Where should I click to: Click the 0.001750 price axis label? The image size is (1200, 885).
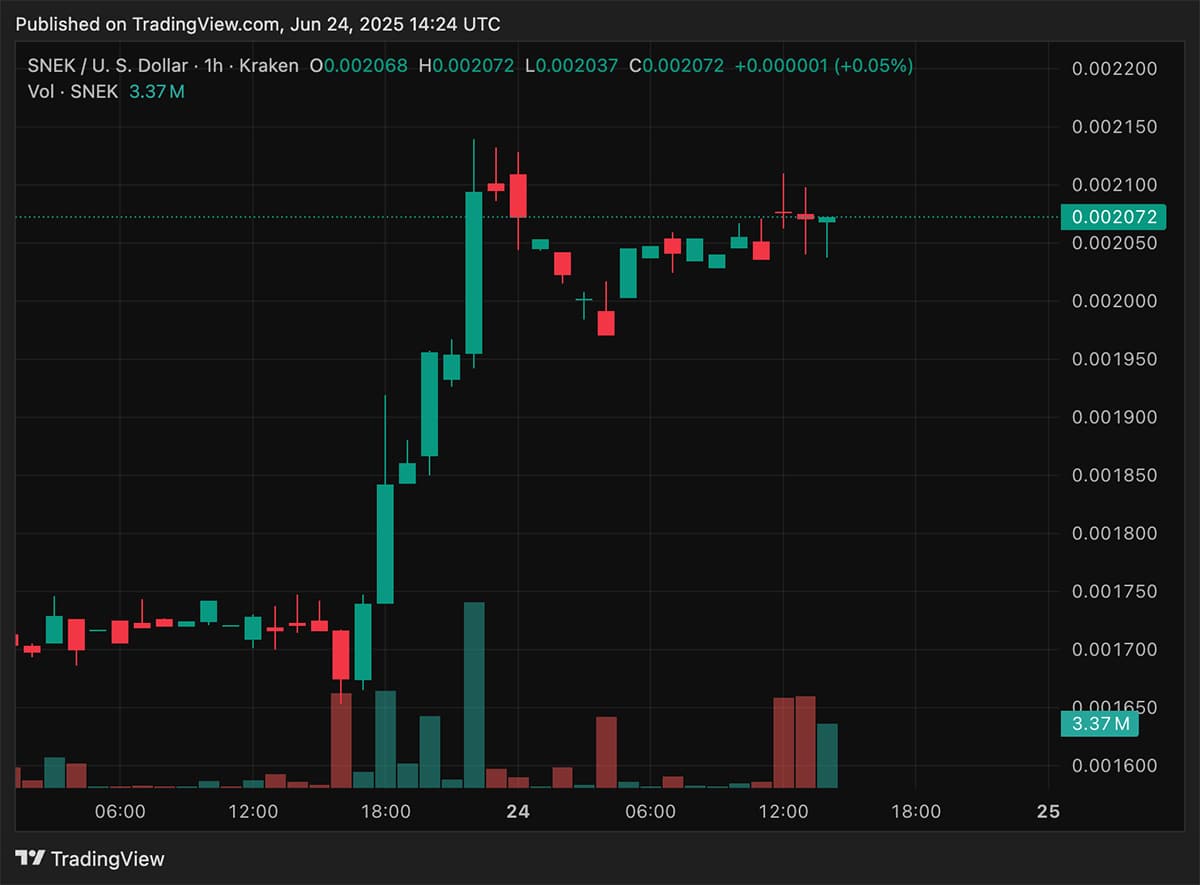pyautogui.click(x=1114, y=591)
